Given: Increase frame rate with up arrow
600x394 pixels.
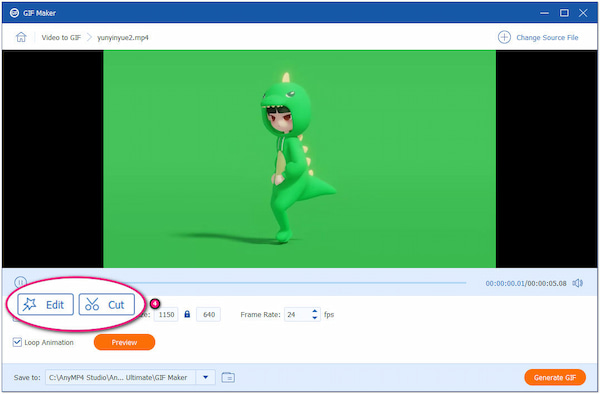Looking at the screenshot, I should 315,311.
